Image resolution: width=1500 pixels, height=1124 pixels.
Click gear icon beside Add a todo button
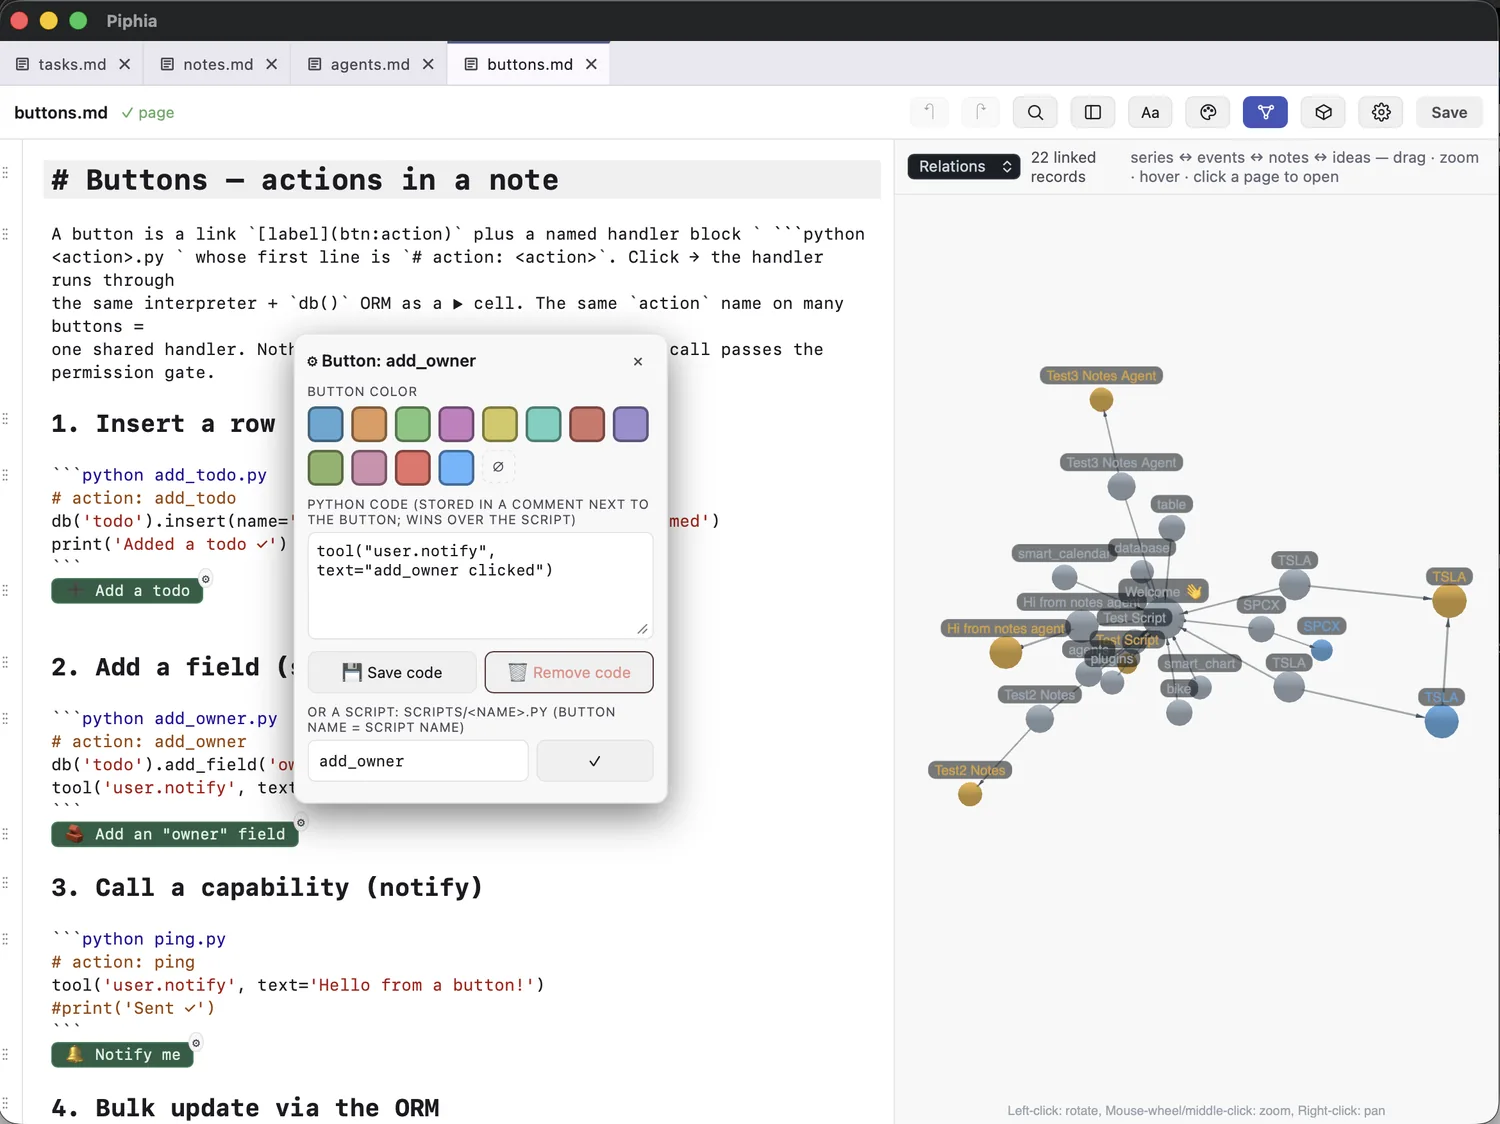(206, 579)
